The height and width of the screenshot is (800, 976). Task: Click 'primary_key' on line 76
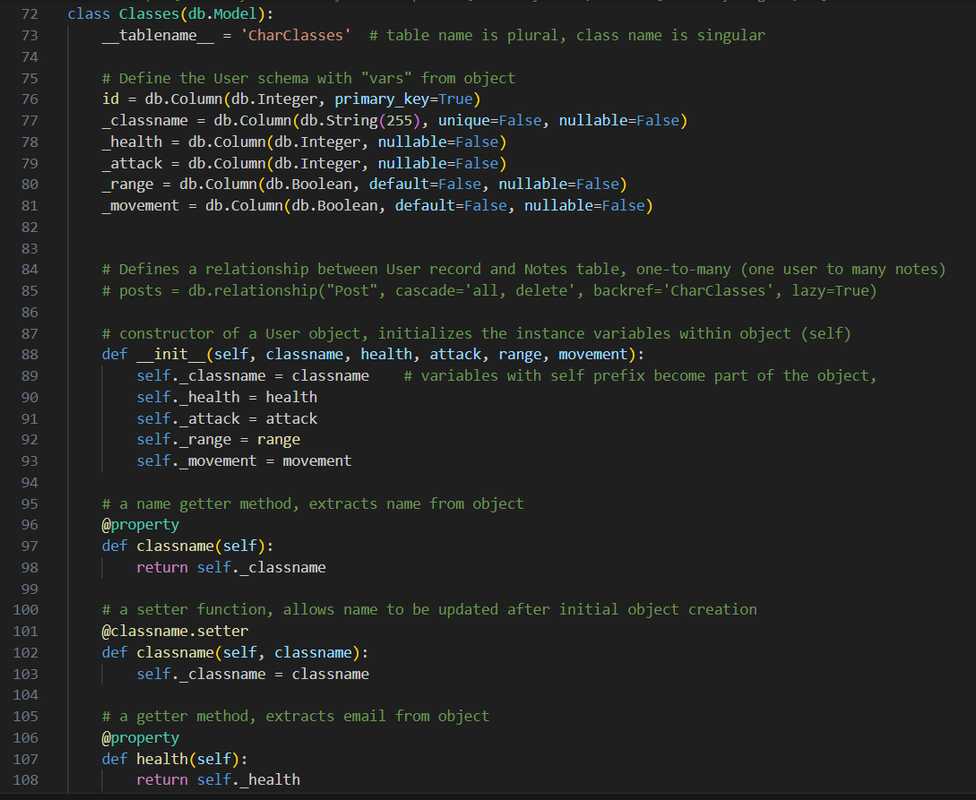click(x=382, y=100)
